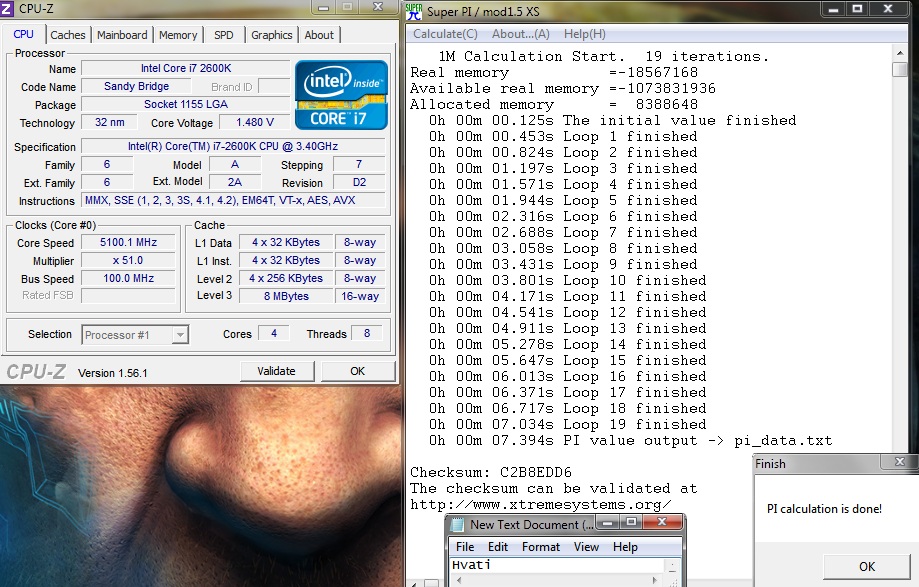Open the Help(H) menu in Super PI
Image resolution: width=919 pixels, height=587 pixels.
coord(584,34)
